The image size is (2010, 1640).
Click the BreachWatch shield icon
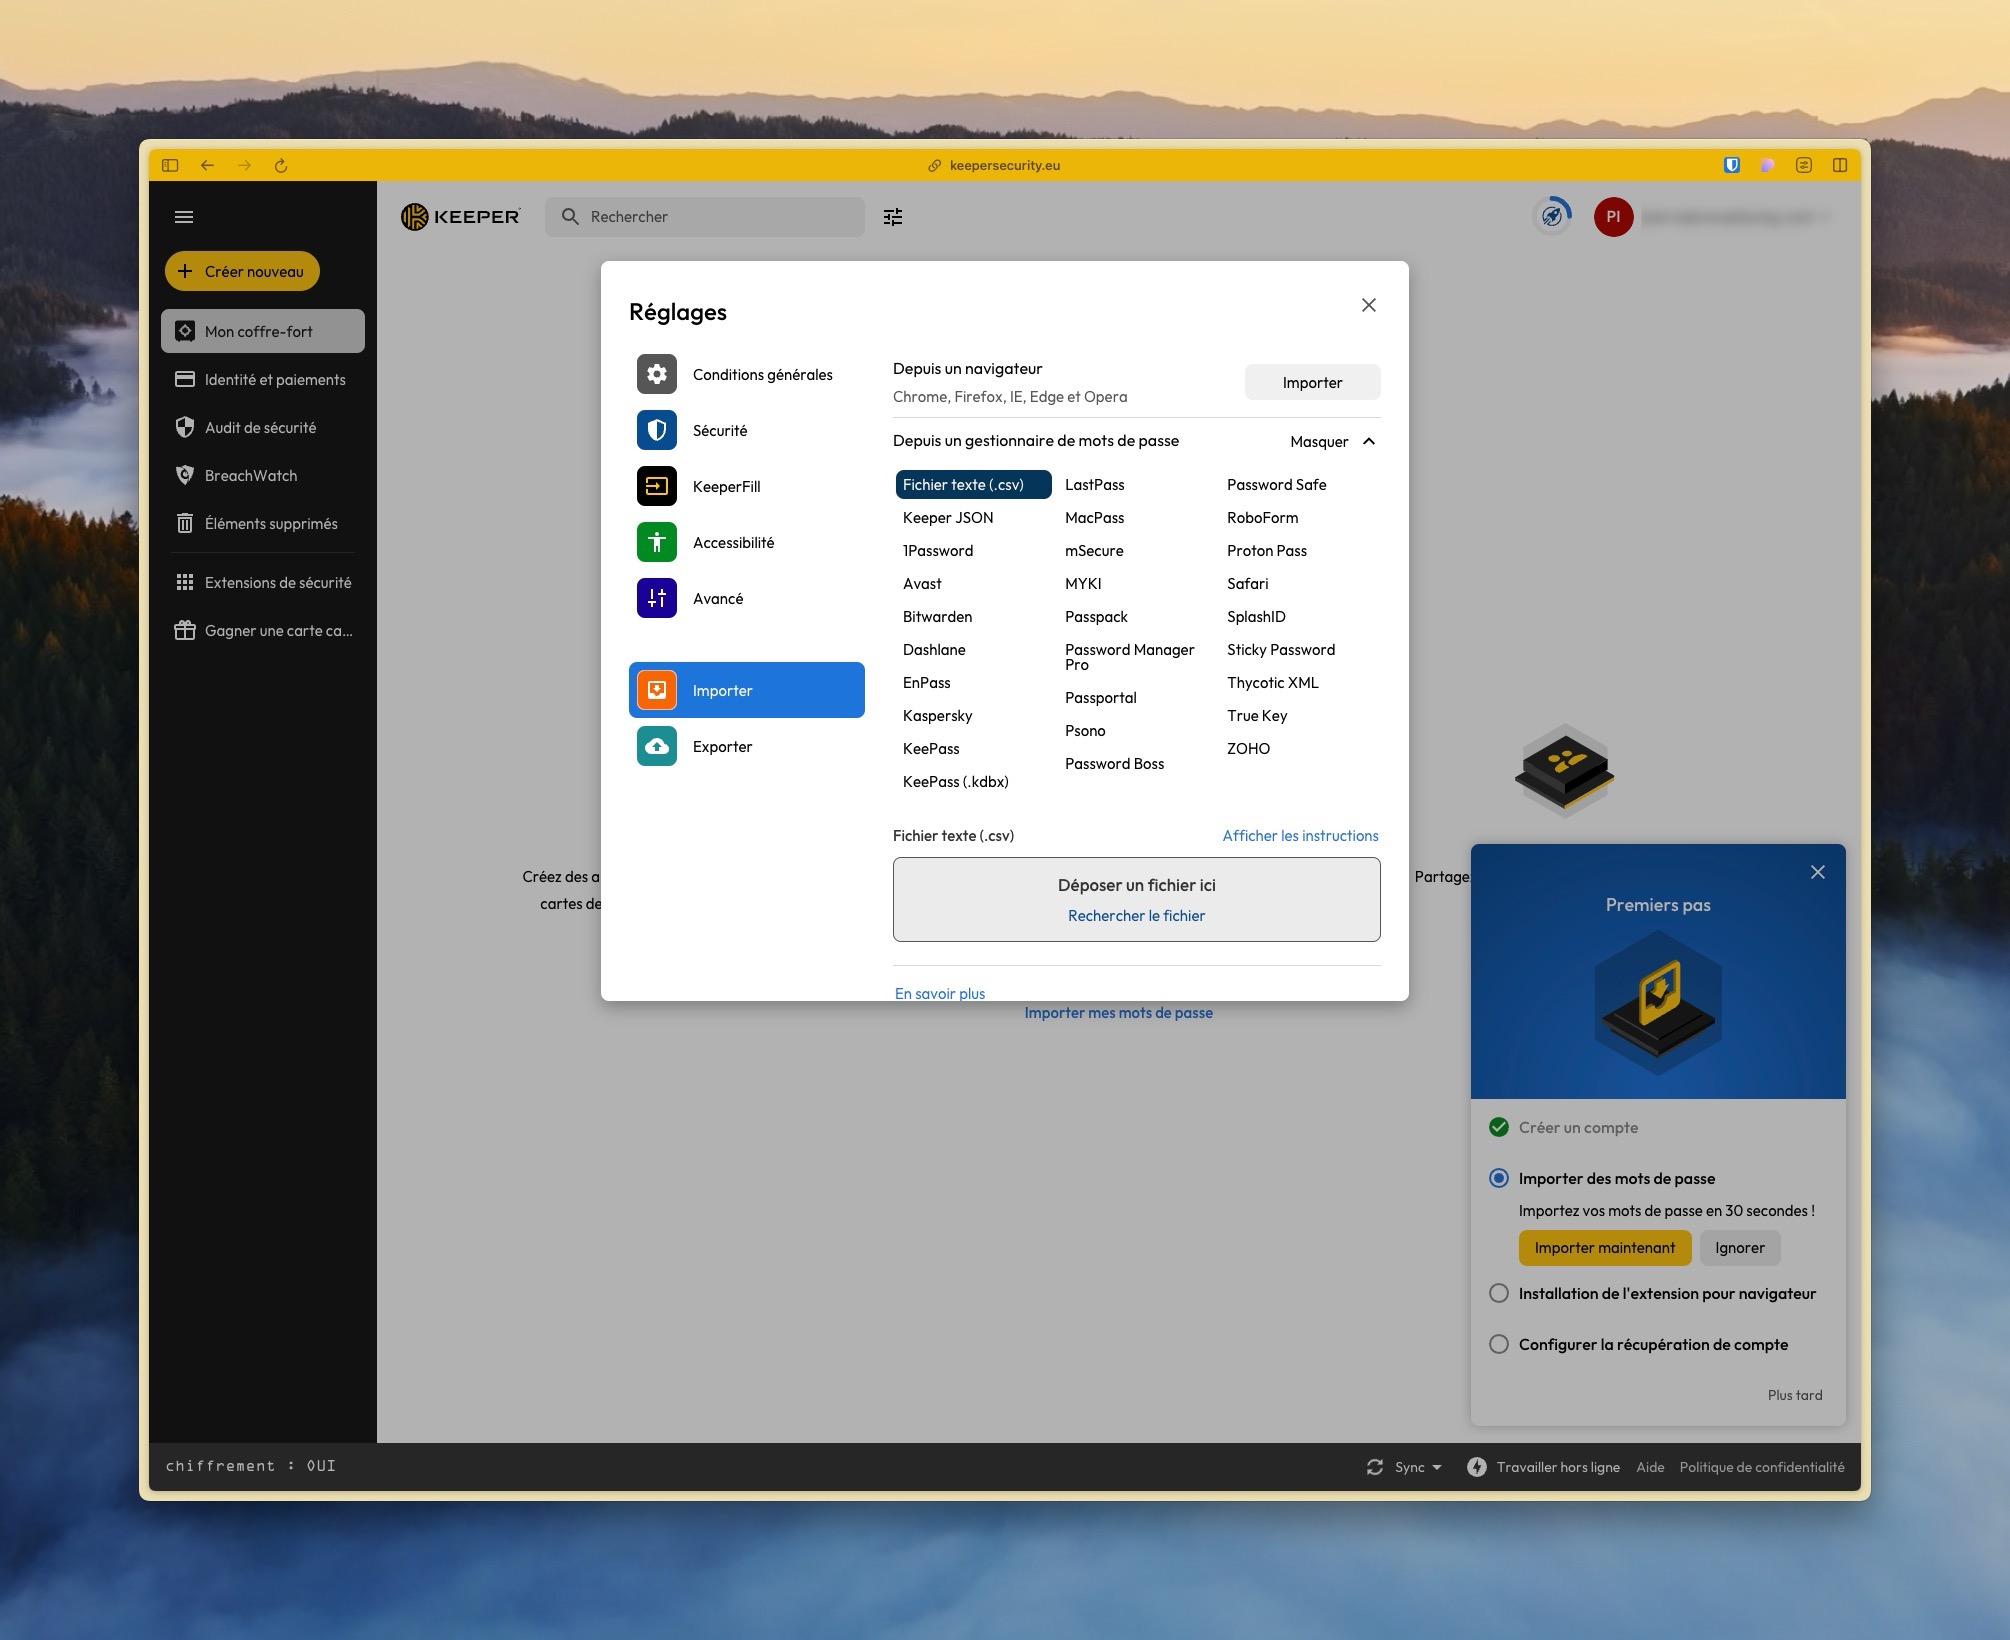coord(185,475)
